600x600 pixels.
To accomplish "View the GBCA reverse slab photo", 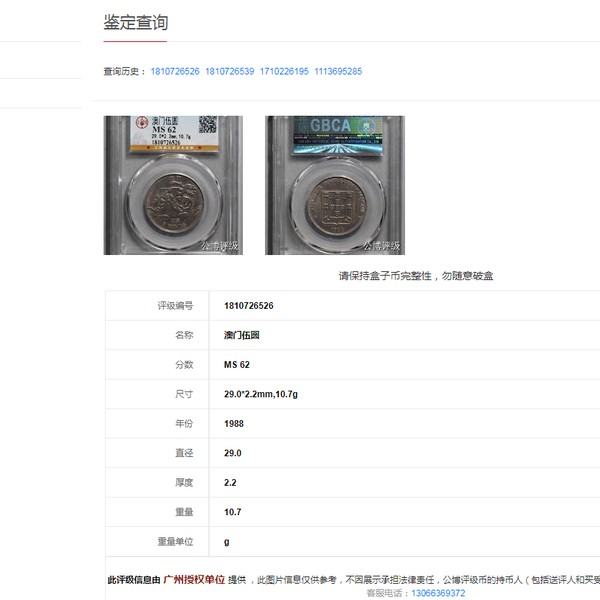I will pos(335,185).
